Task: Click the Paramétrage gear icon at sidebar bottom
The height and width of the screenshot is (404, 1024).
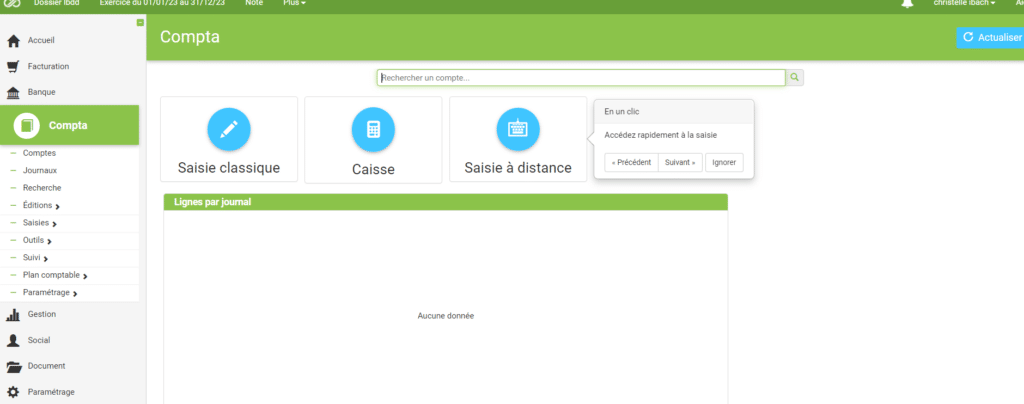Action: click(13, 392)
